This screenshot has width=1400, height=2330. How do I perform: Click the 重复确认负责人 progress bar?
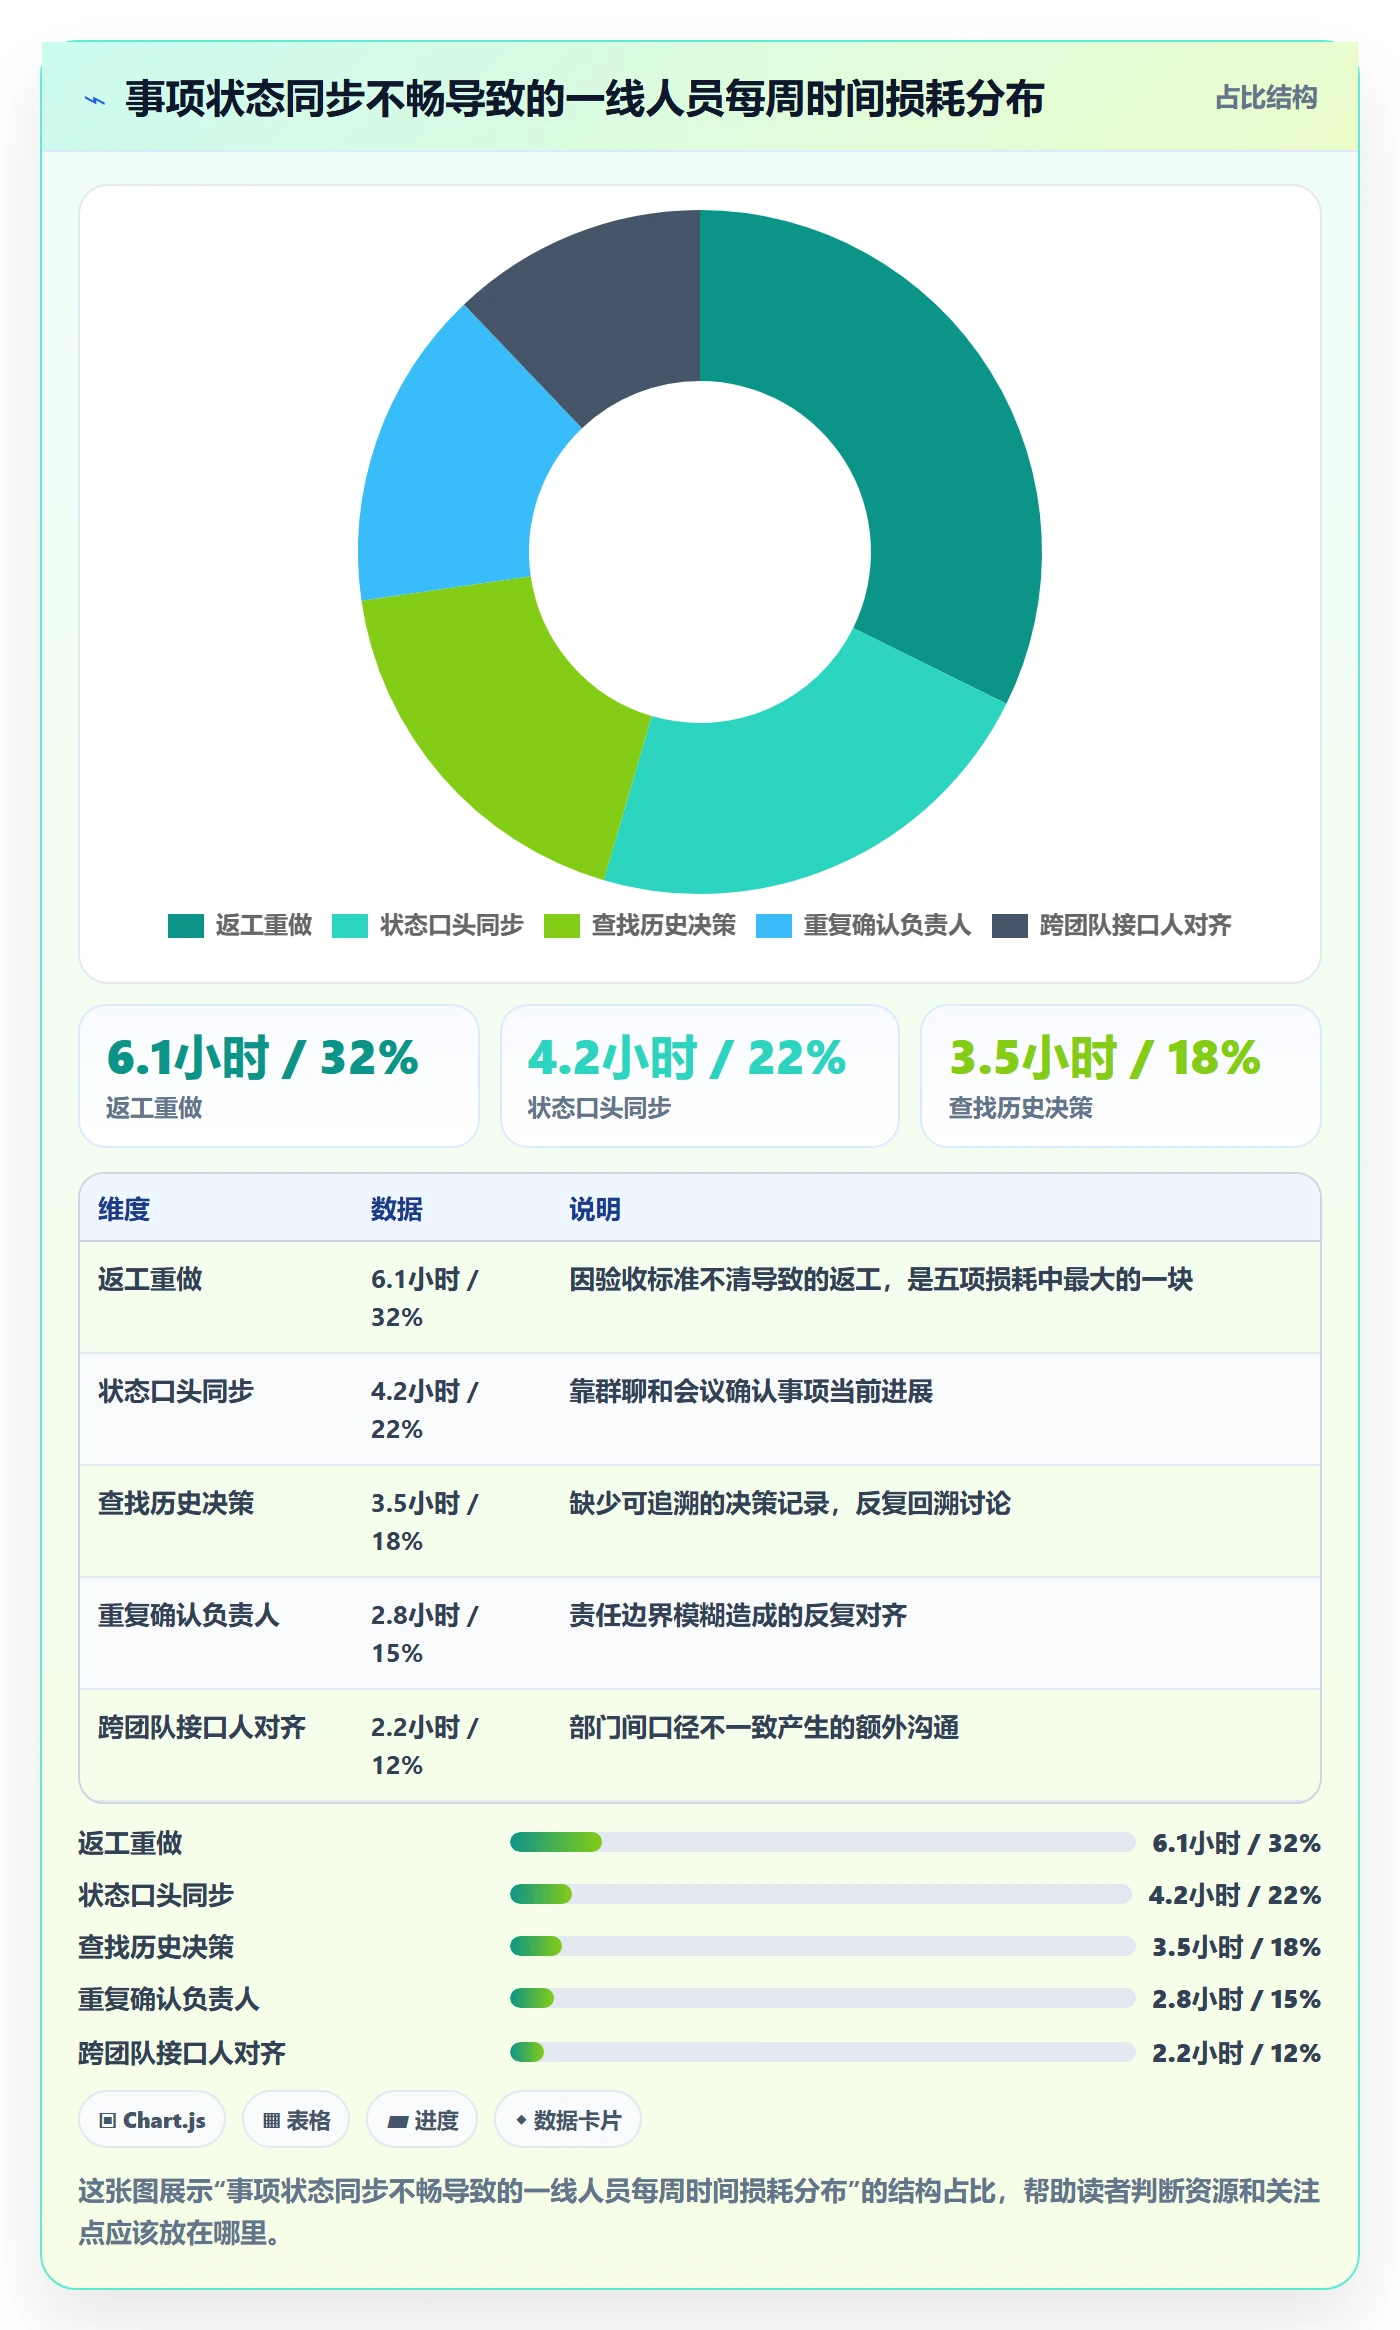(822, 1998)
